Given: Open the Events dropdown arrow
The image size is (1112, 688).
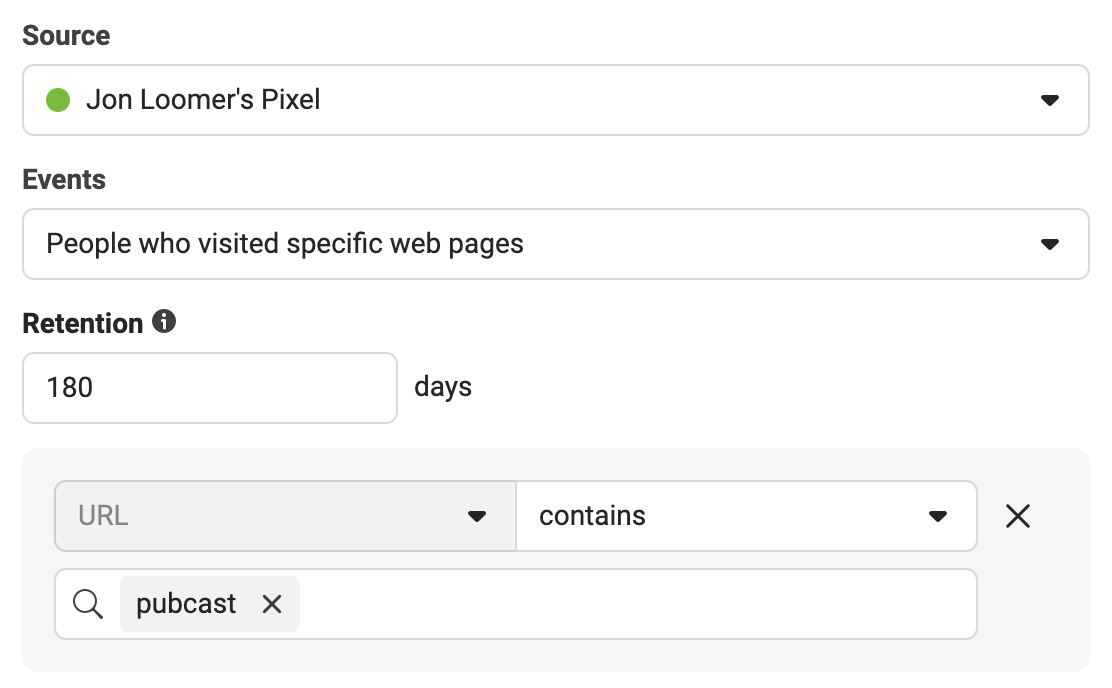Looking at the screenshot, I should (x=1050, y=244).
